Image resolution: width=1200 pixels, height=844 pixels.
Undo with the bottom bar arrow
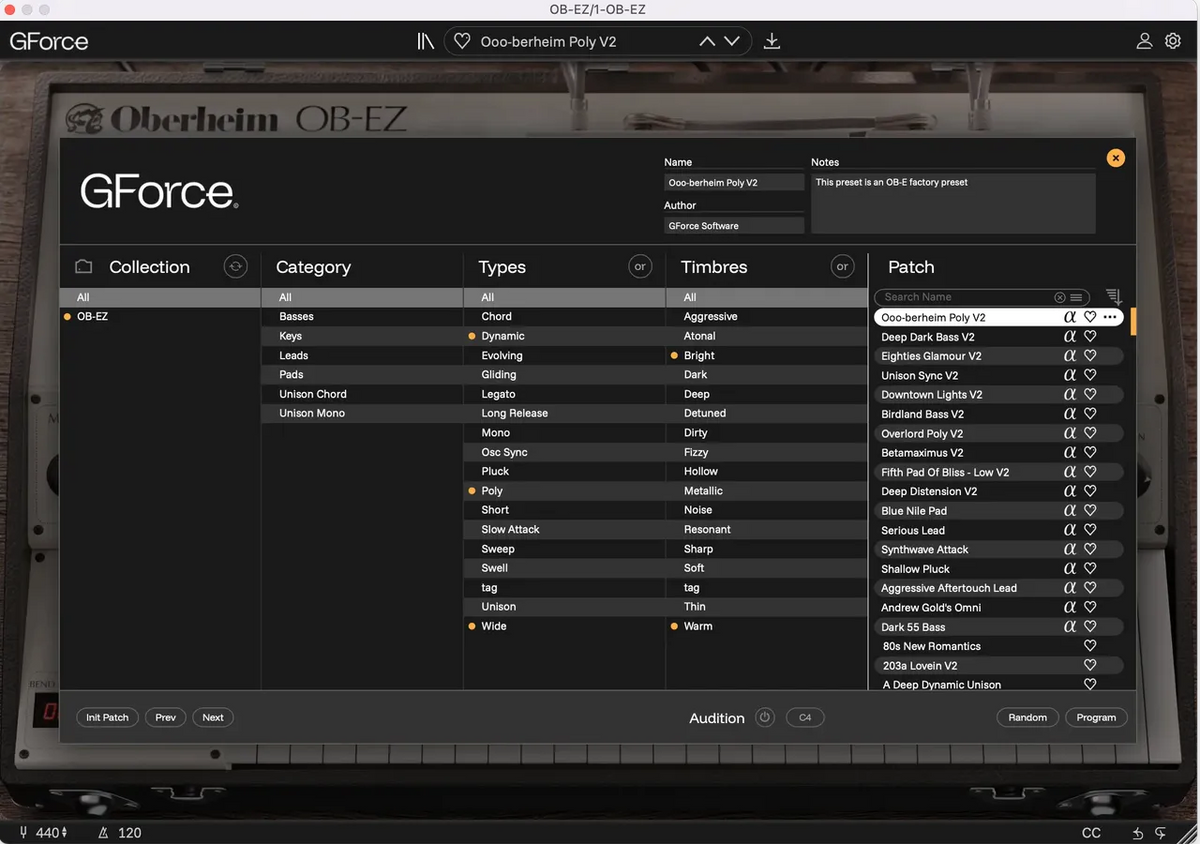[x=1138, y=833]
